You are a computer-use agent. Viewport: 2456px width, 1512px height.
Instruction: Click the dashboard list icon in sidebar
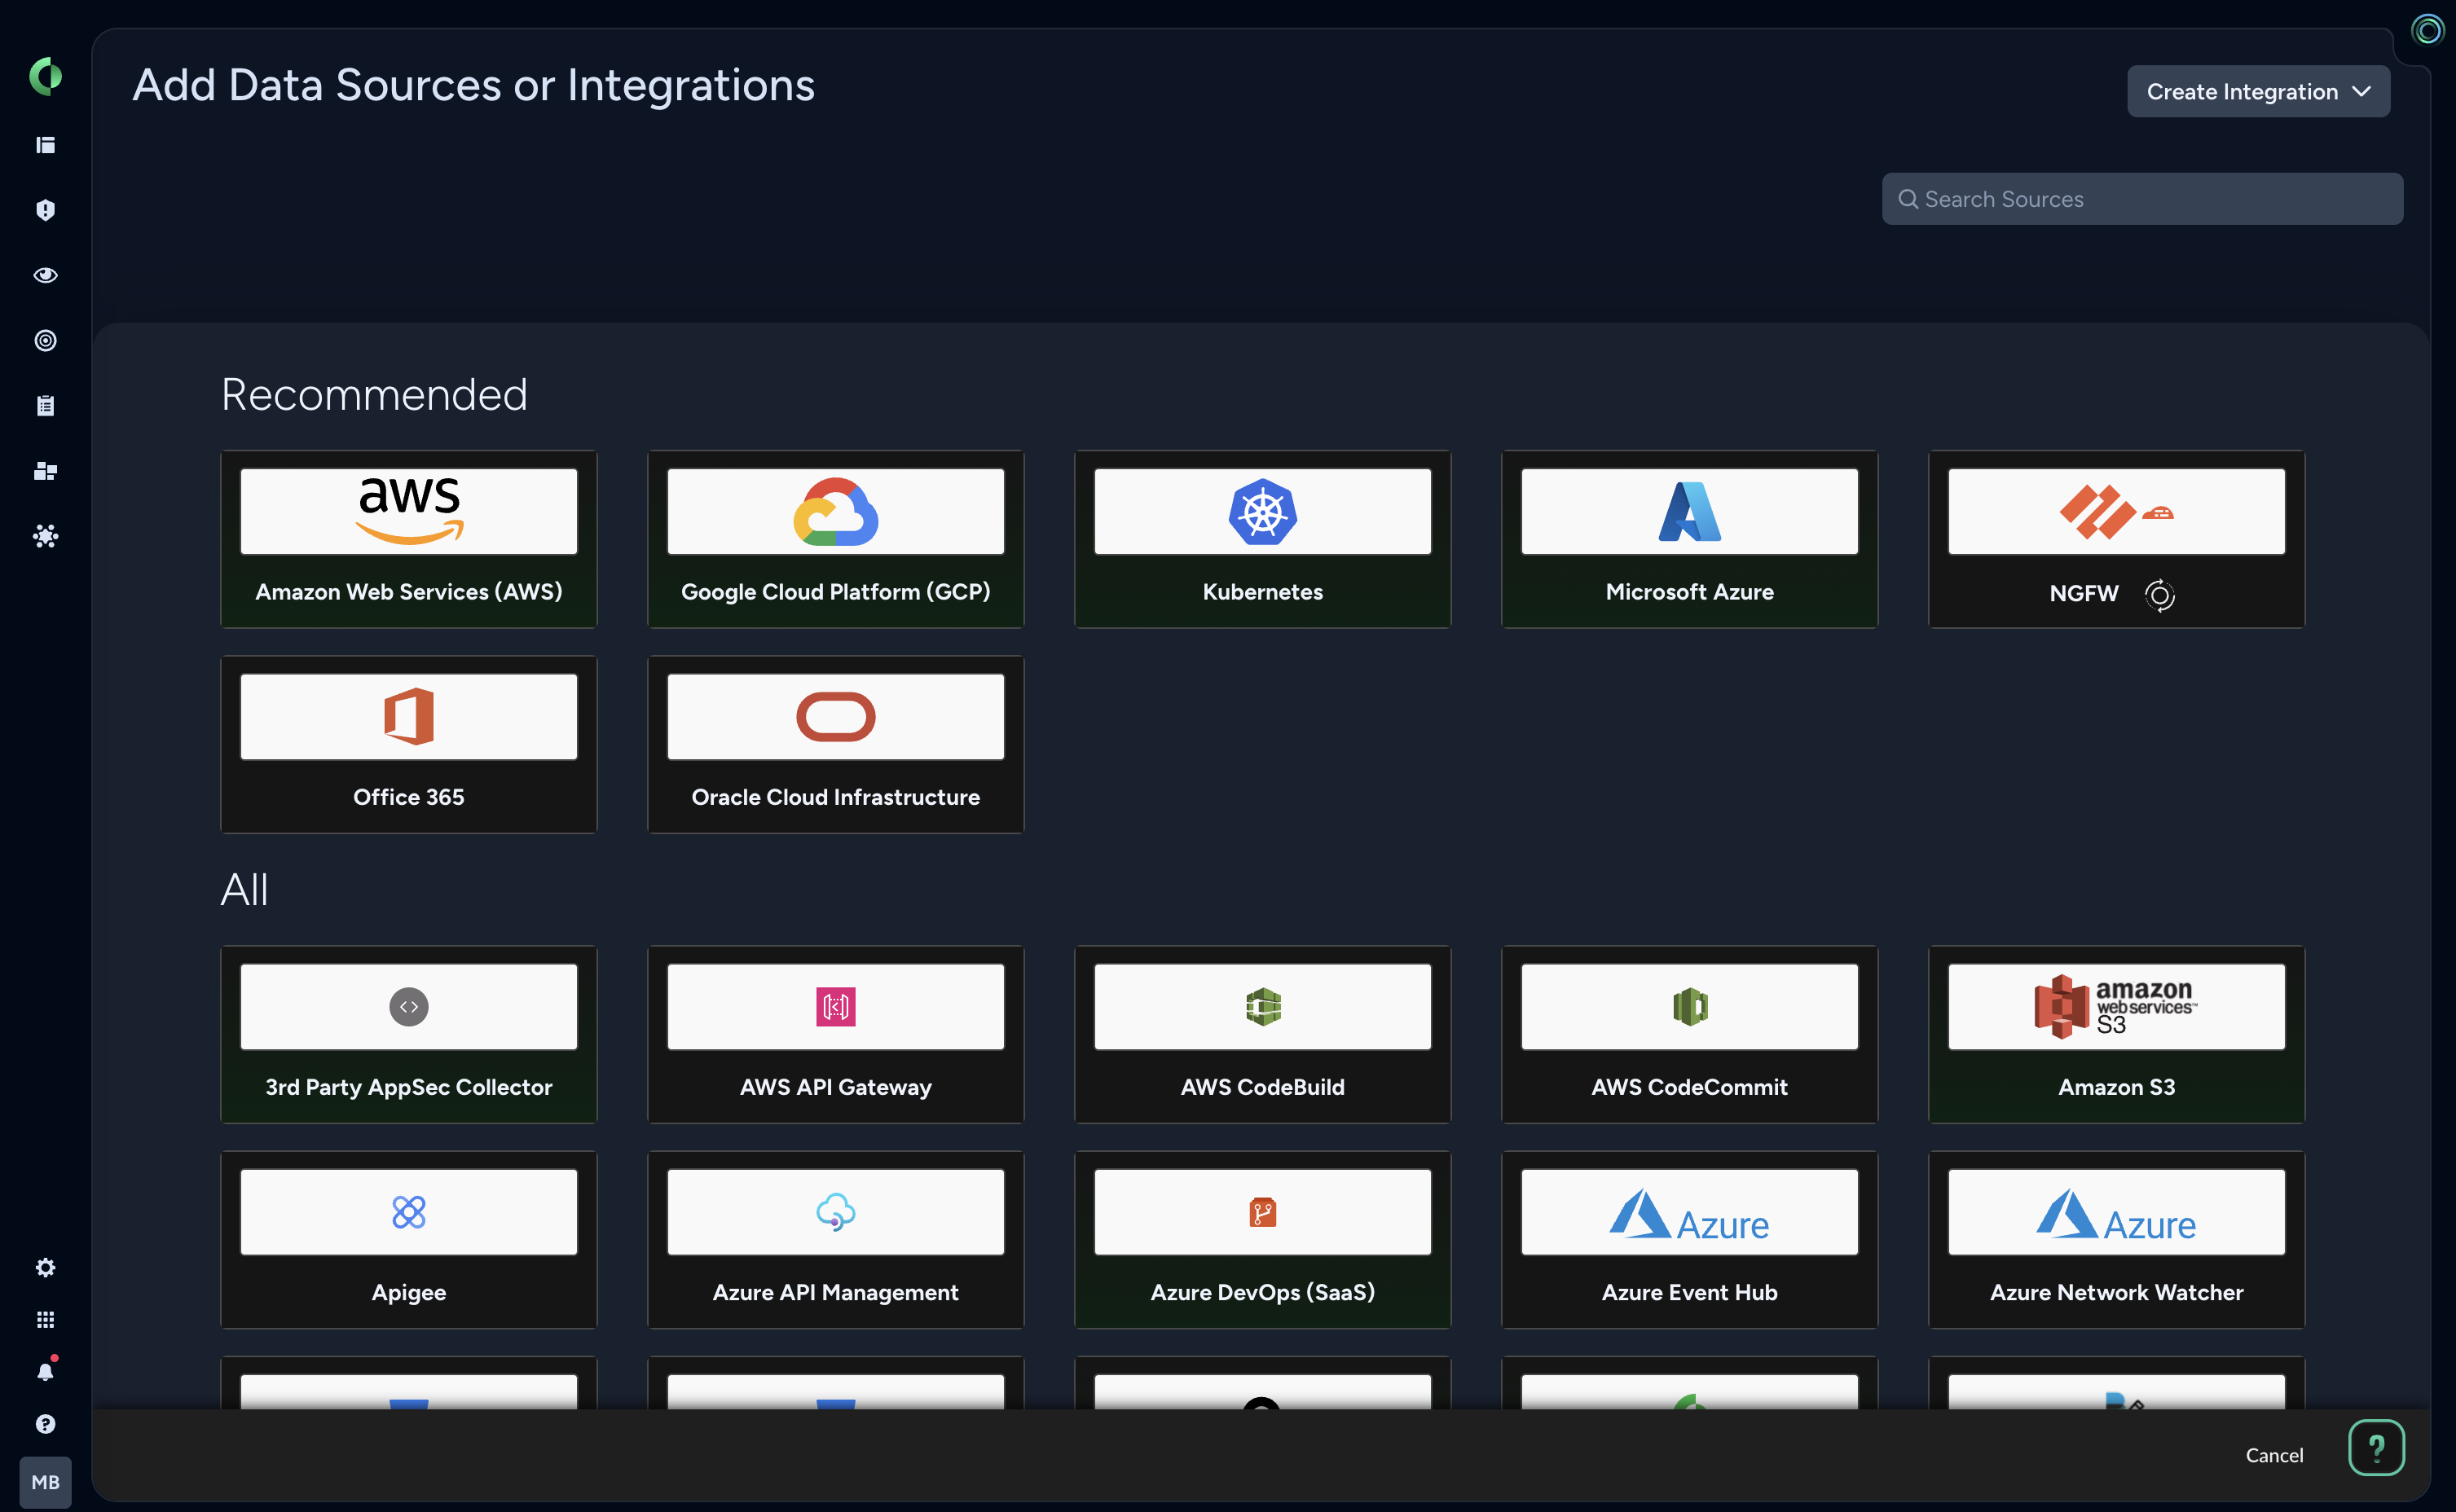pyautogui.click(x=45, y=145)
